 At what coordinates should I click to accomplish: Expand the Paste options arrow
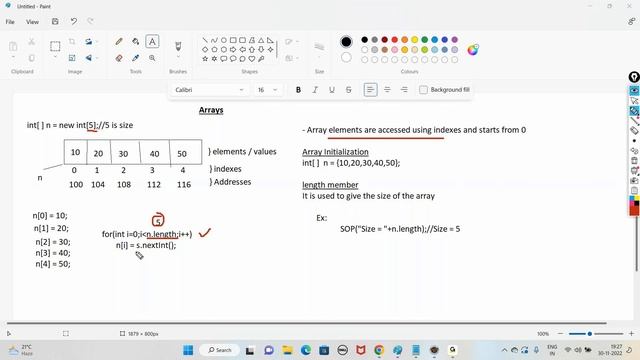tap(13, 58)
